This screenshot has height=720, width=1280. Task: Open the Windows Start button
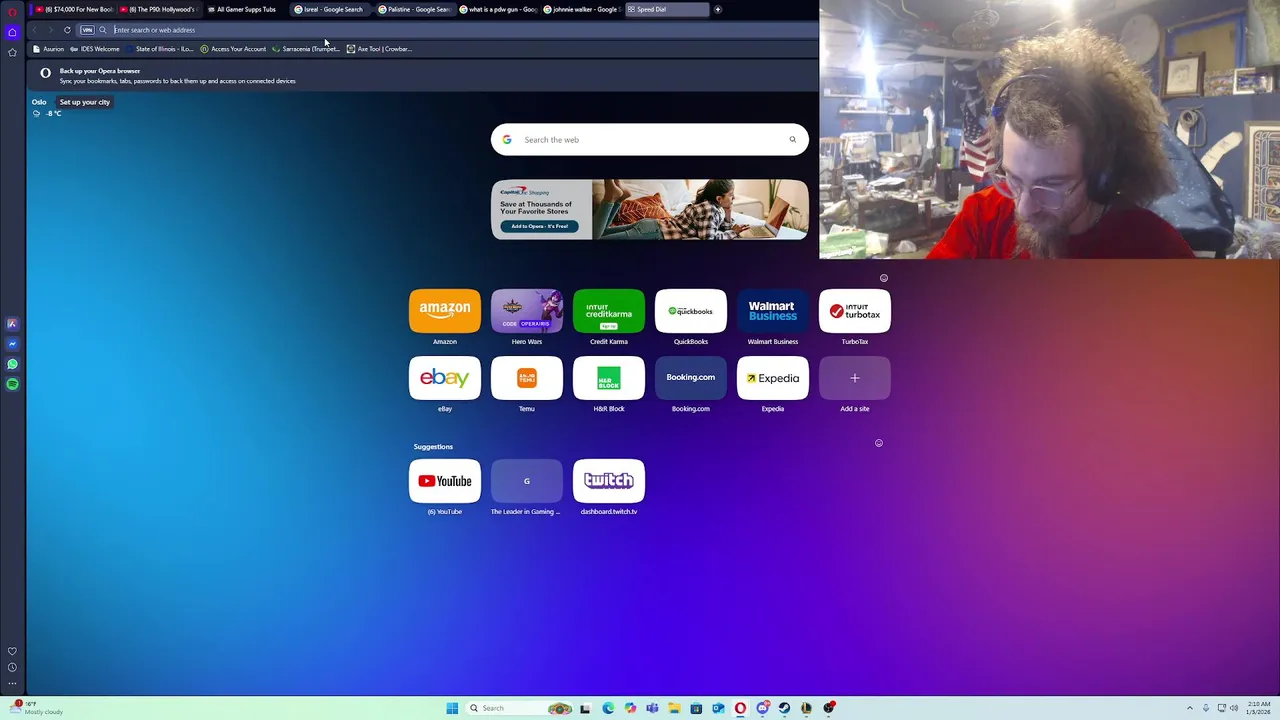[452, 708]
